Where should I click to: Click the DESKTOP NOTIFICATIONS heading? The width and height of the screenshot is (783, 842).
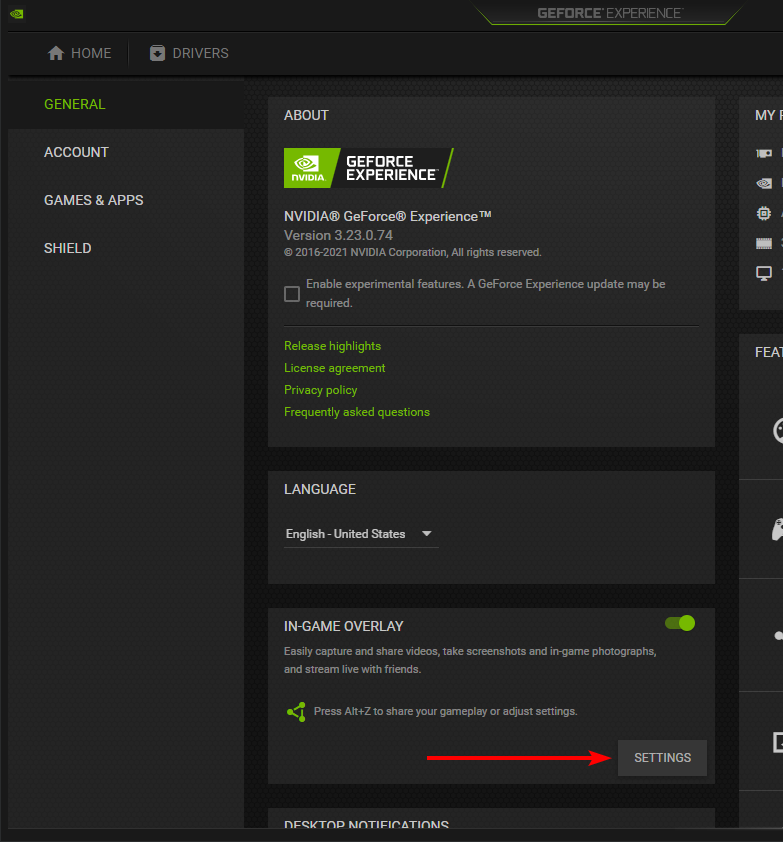tap(366, 824)
